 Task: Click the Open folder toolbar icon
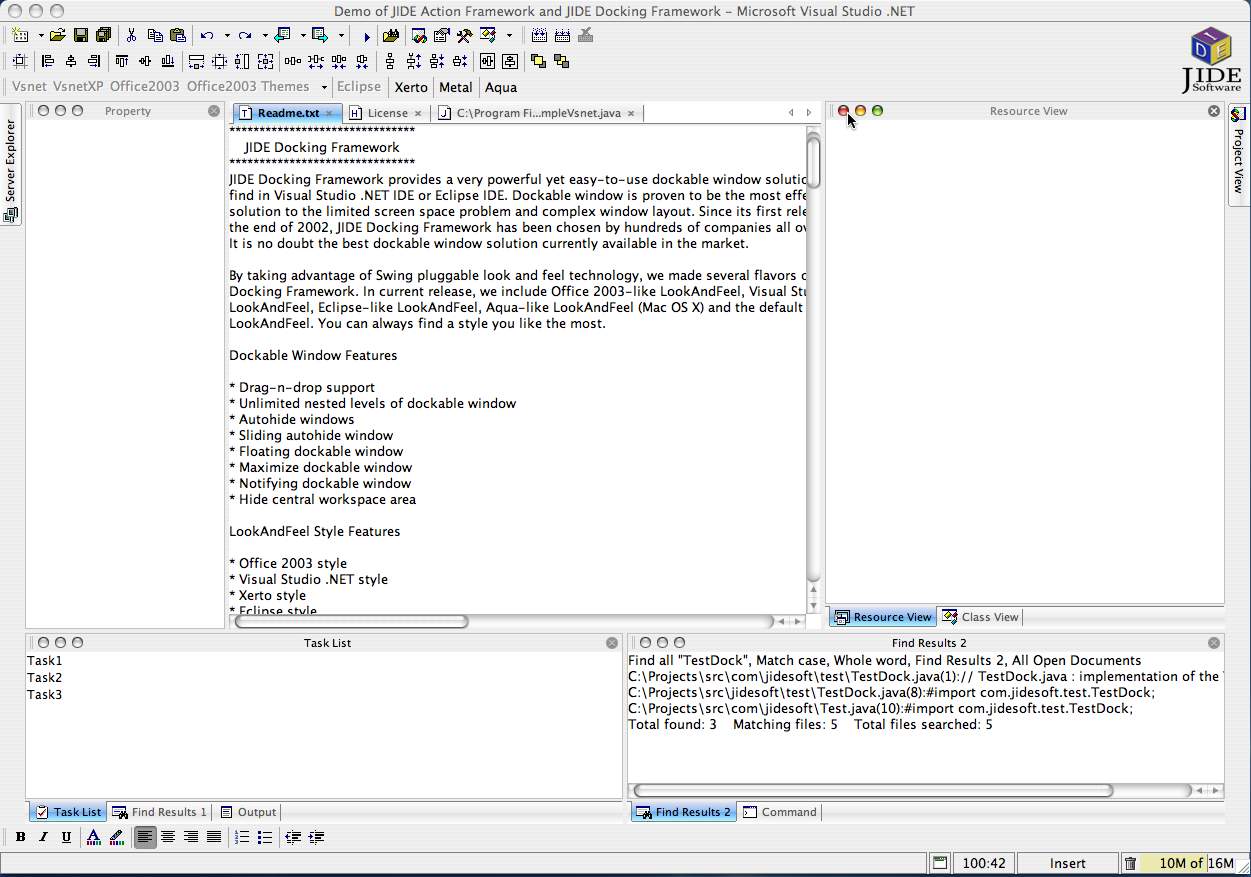57,36
